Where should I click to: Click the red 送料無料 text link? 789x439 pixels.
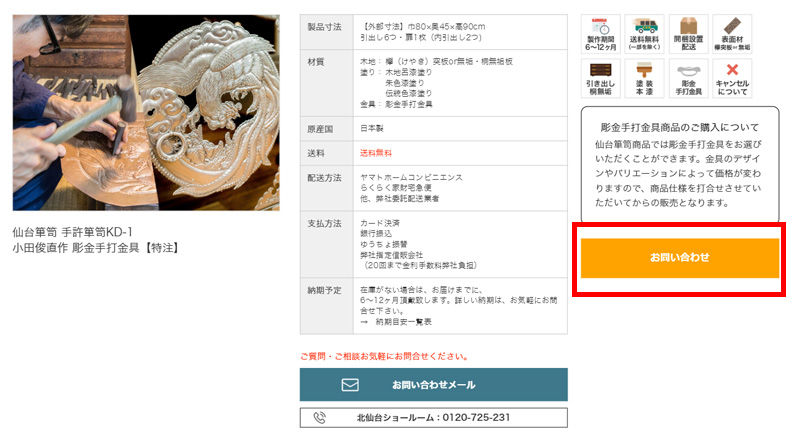click(375, 153)
